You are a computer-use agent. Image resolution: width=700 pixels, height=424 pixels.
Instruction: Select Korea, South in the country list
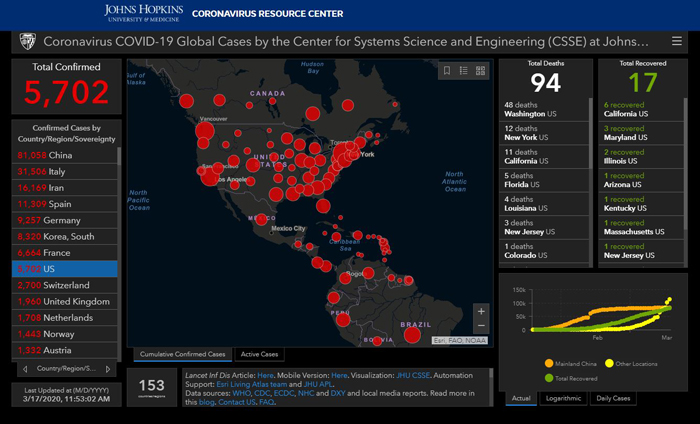[65, 237]
